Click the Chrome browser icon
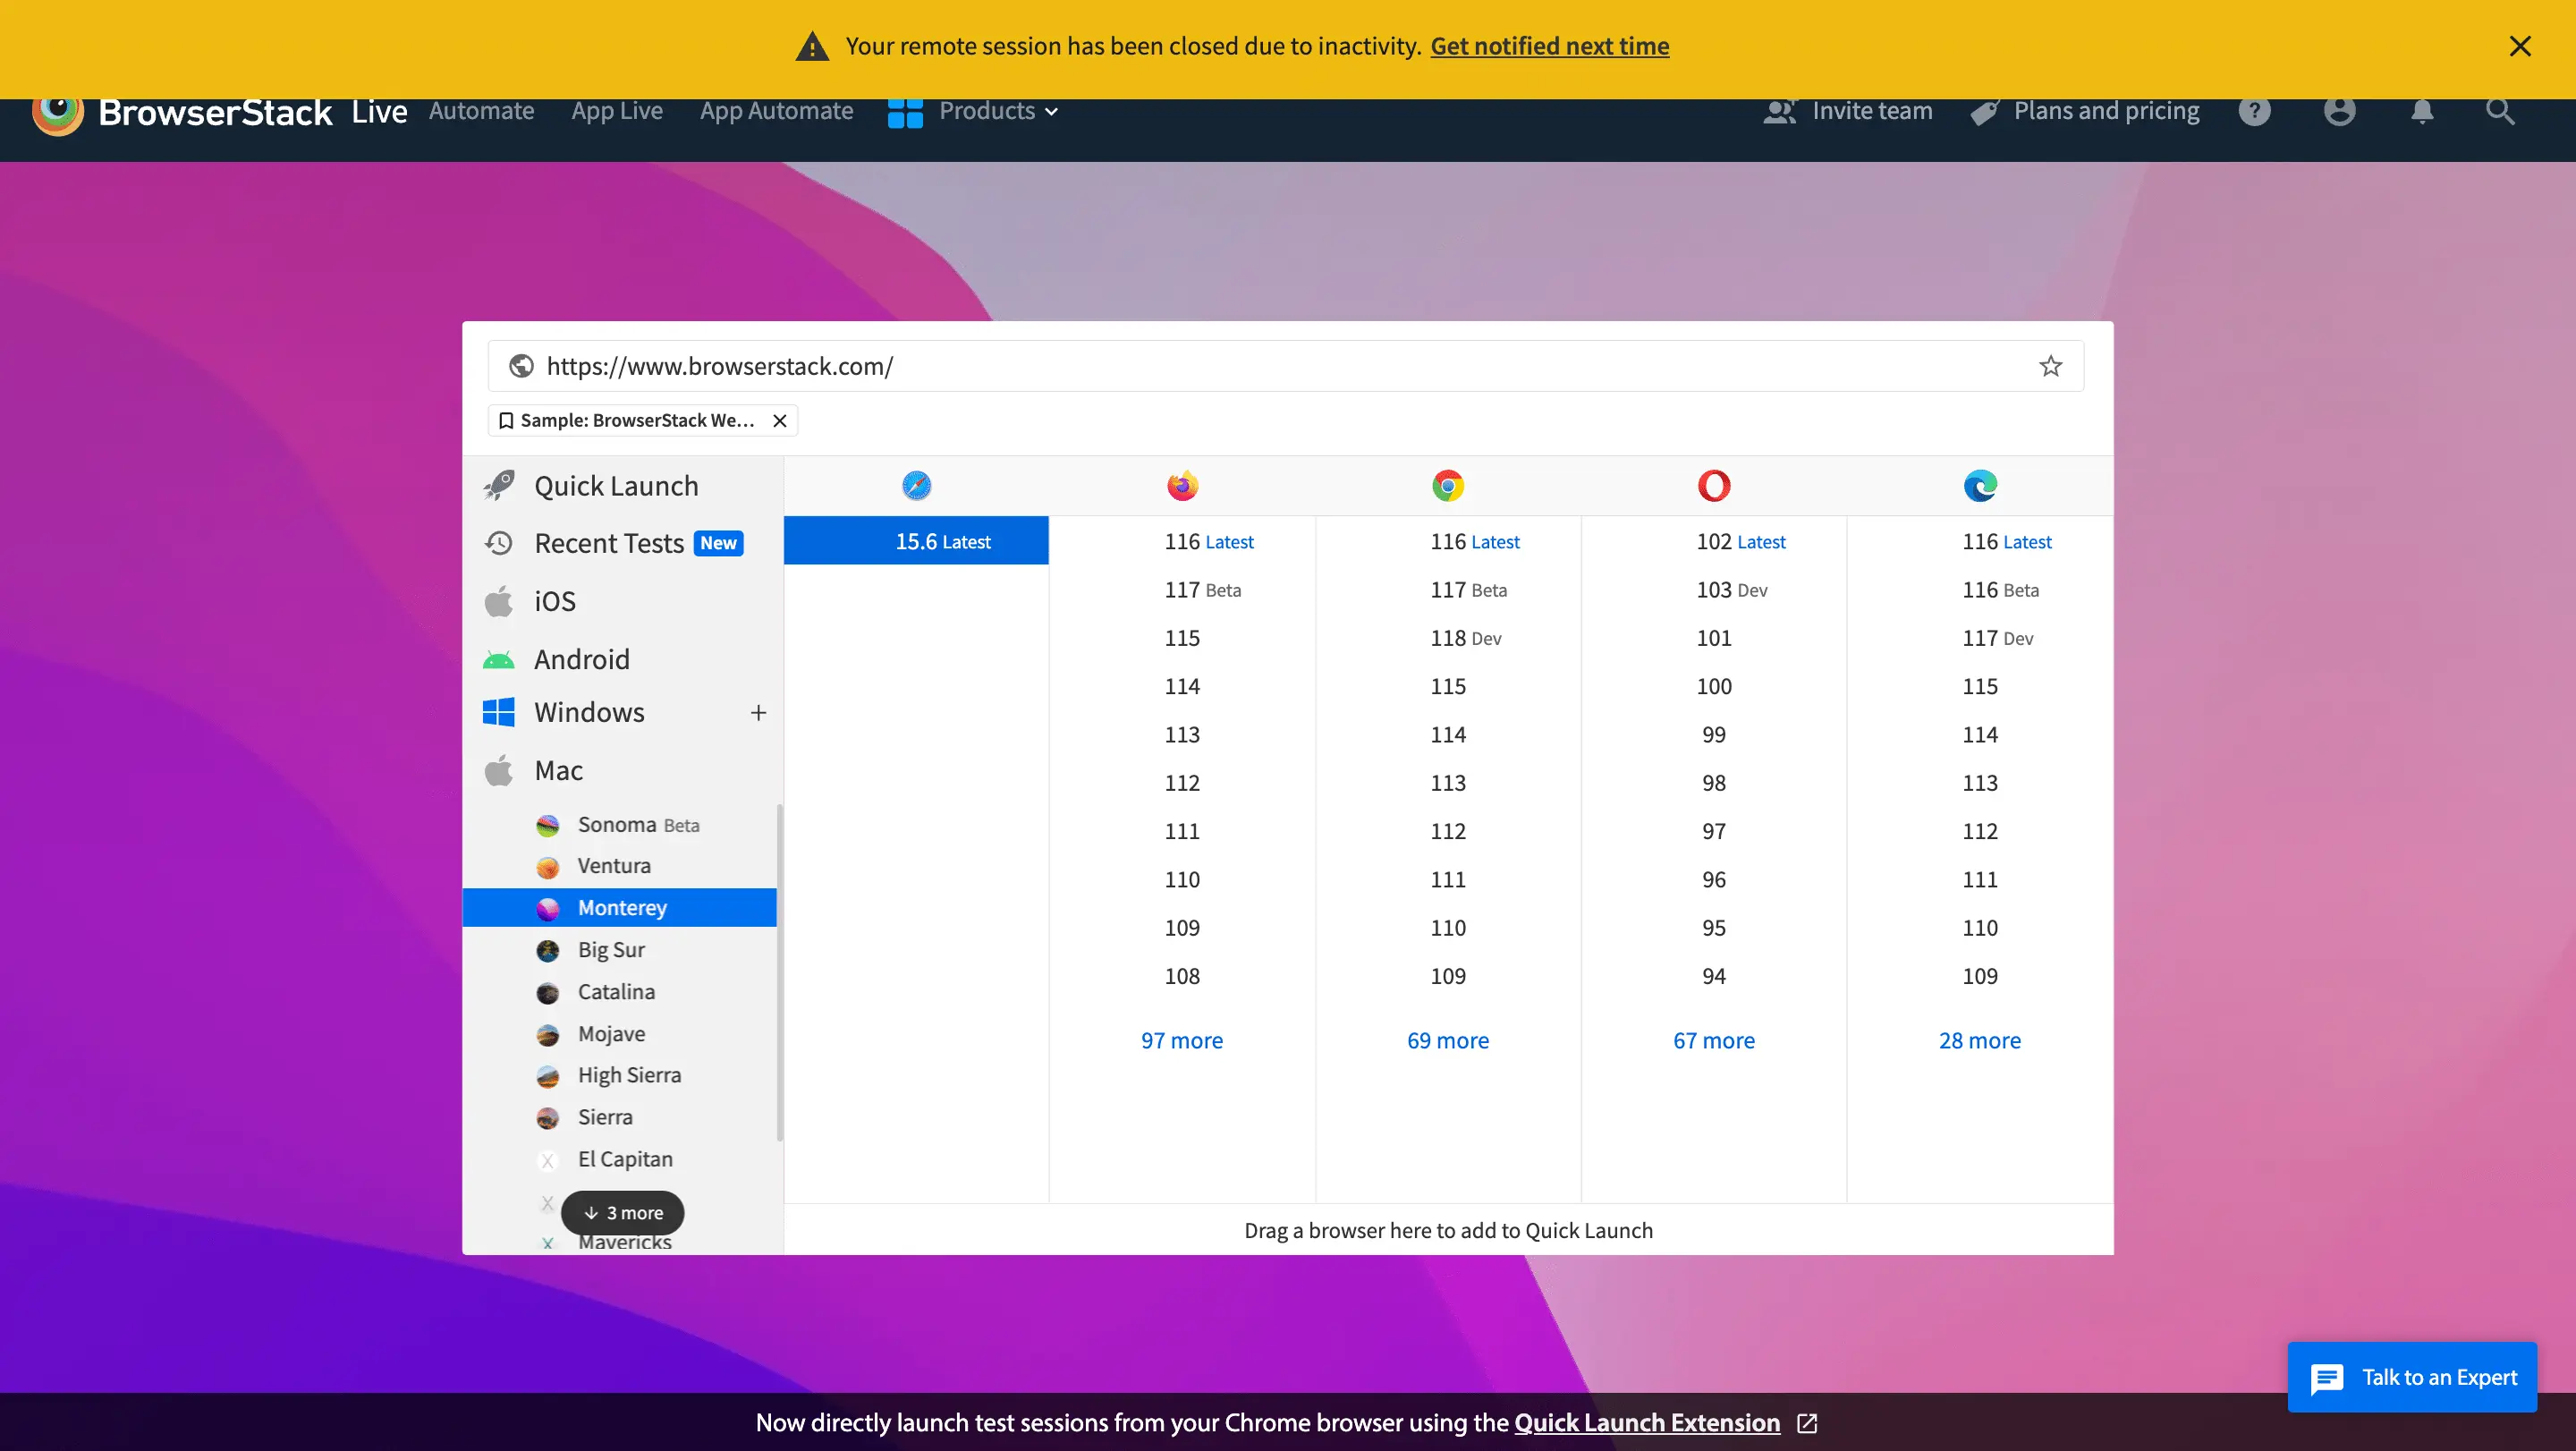Image resolution: width=2576 pixels, height=1451 pixels. [1447, 486]
